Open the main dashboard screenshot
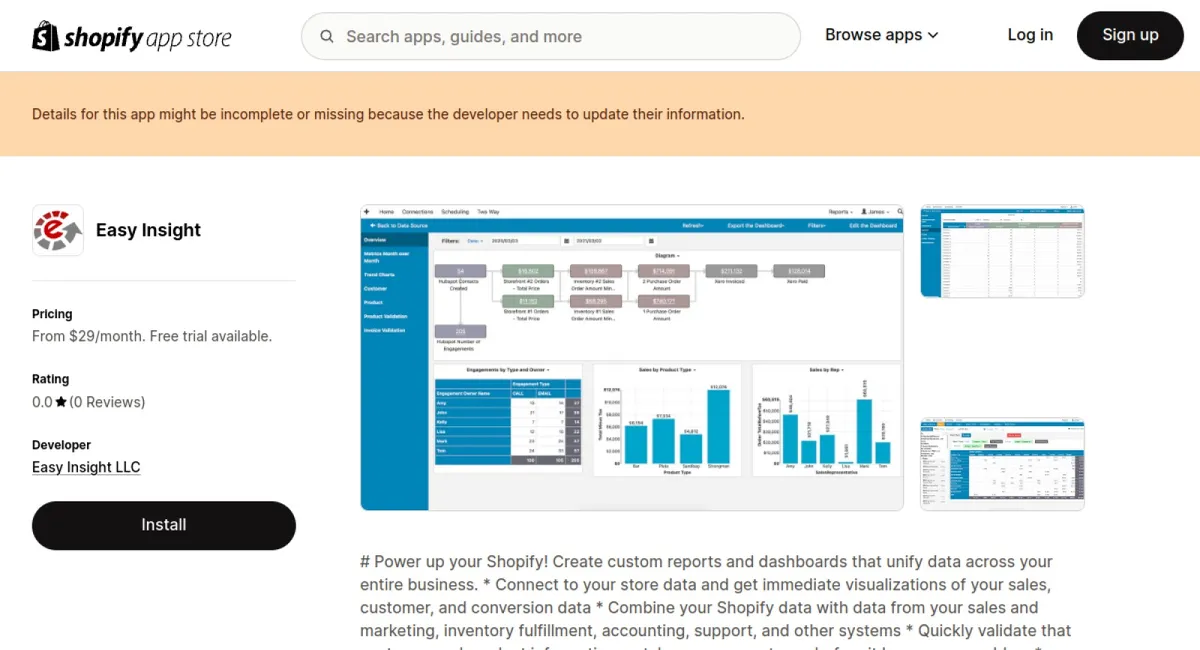Viewport: 1200px width, 650px height. pos(632,358)
